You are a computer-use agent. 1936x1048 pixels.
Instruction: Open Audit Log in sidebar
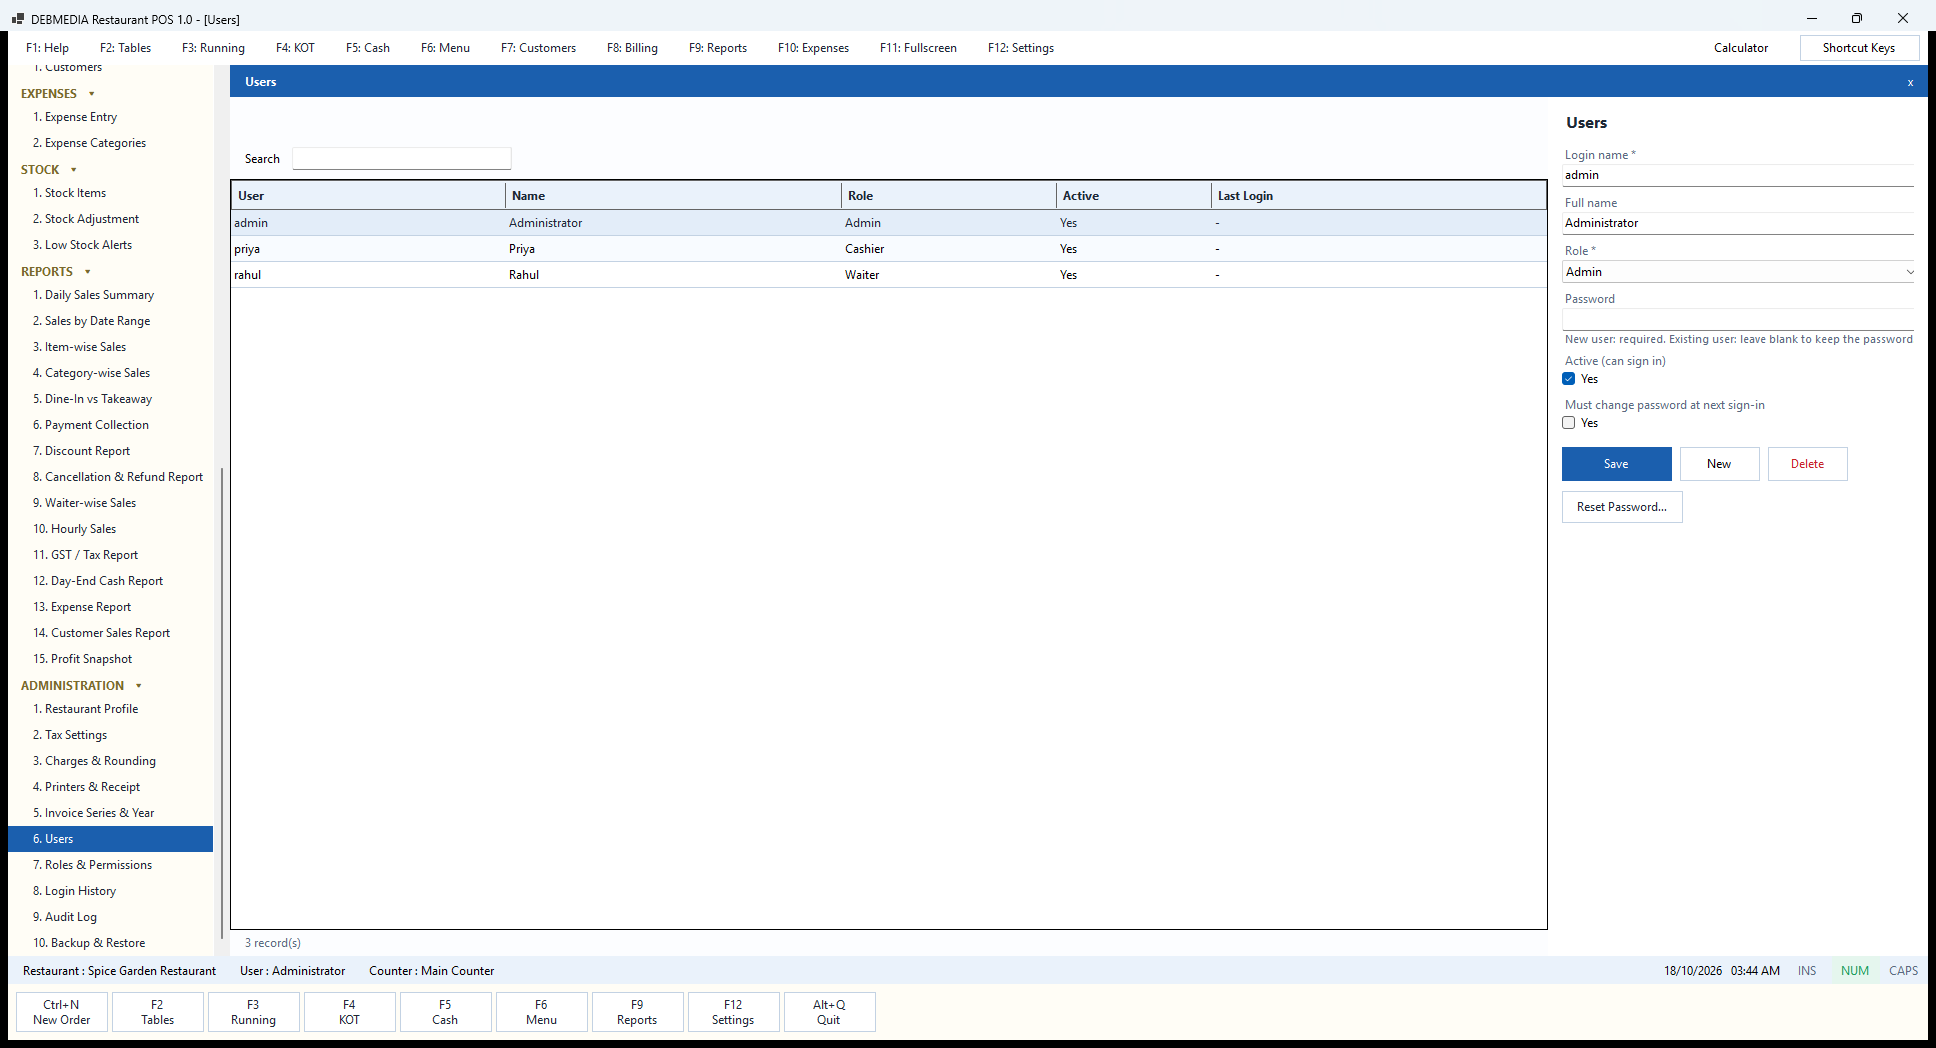pos(110,917)
